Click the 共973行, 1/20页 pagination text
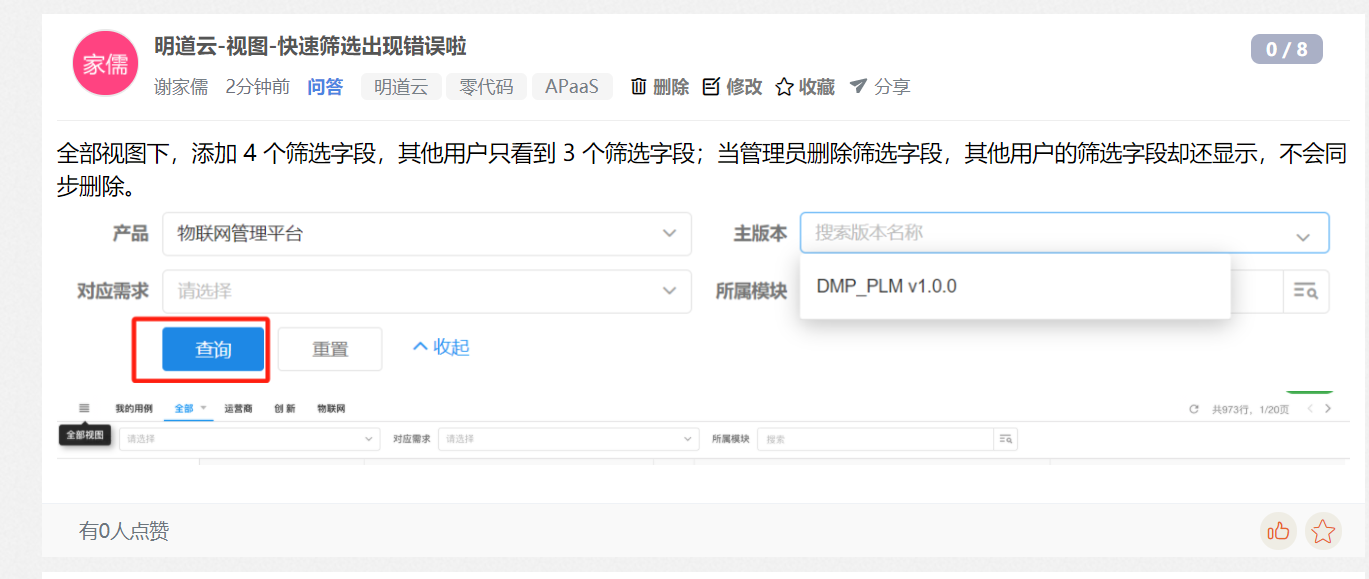 pos(1251,409)
